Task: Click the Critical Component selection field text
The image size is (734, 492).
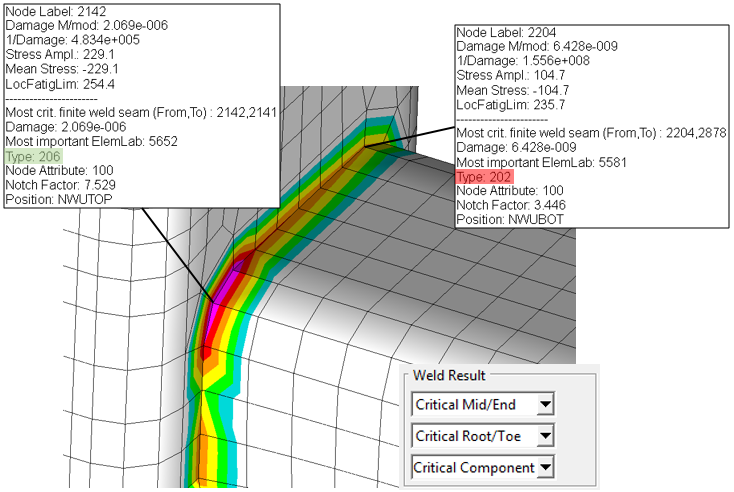Action: pos(472,467)
